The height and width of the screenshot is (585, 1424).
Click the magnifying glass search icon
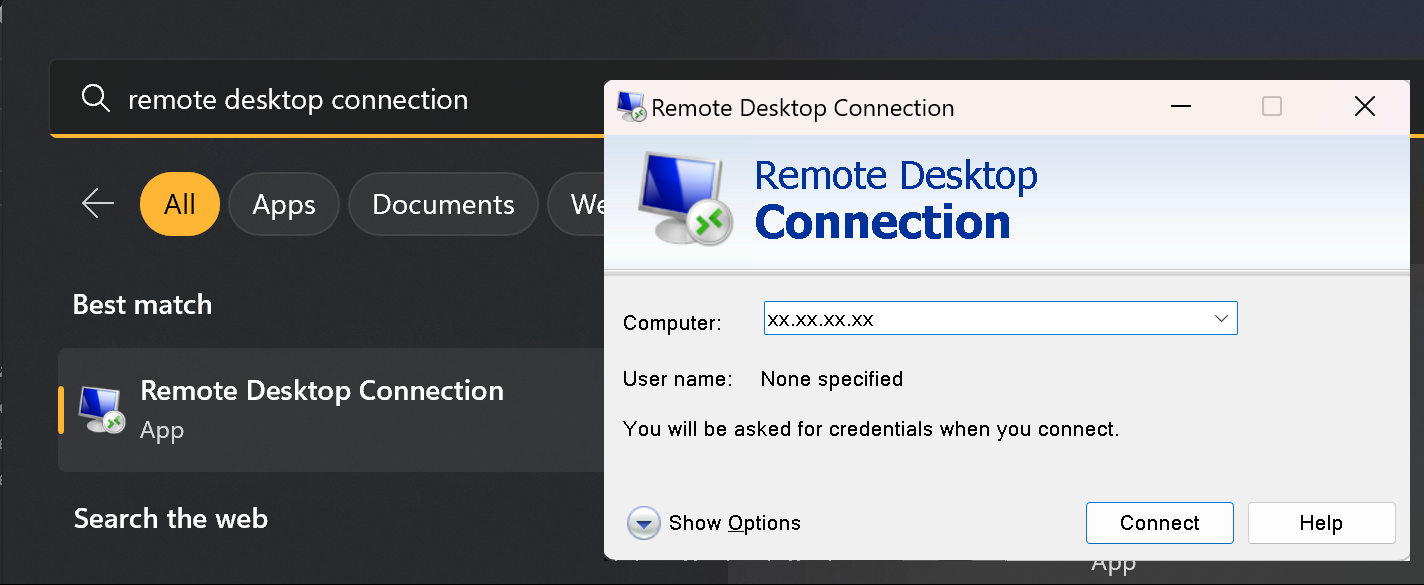tap(96, 99)
